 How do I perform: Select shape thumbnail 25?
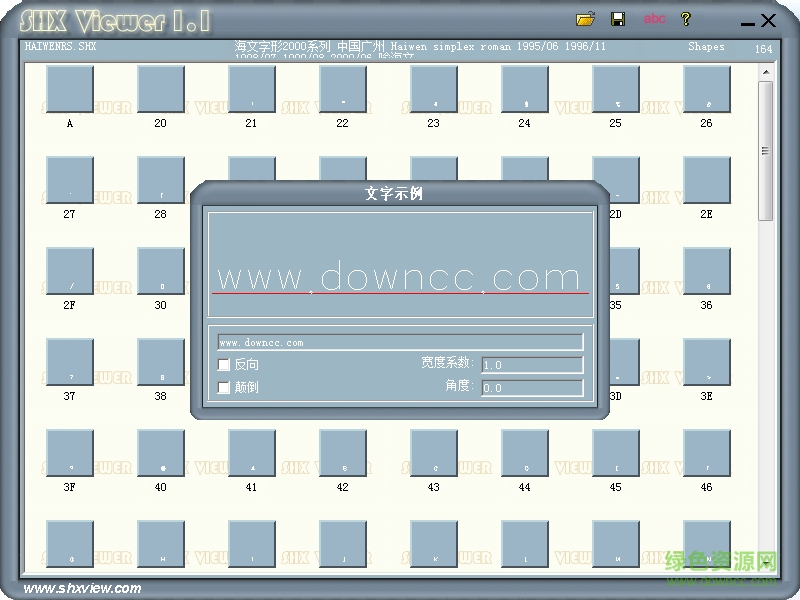point(616,89)
